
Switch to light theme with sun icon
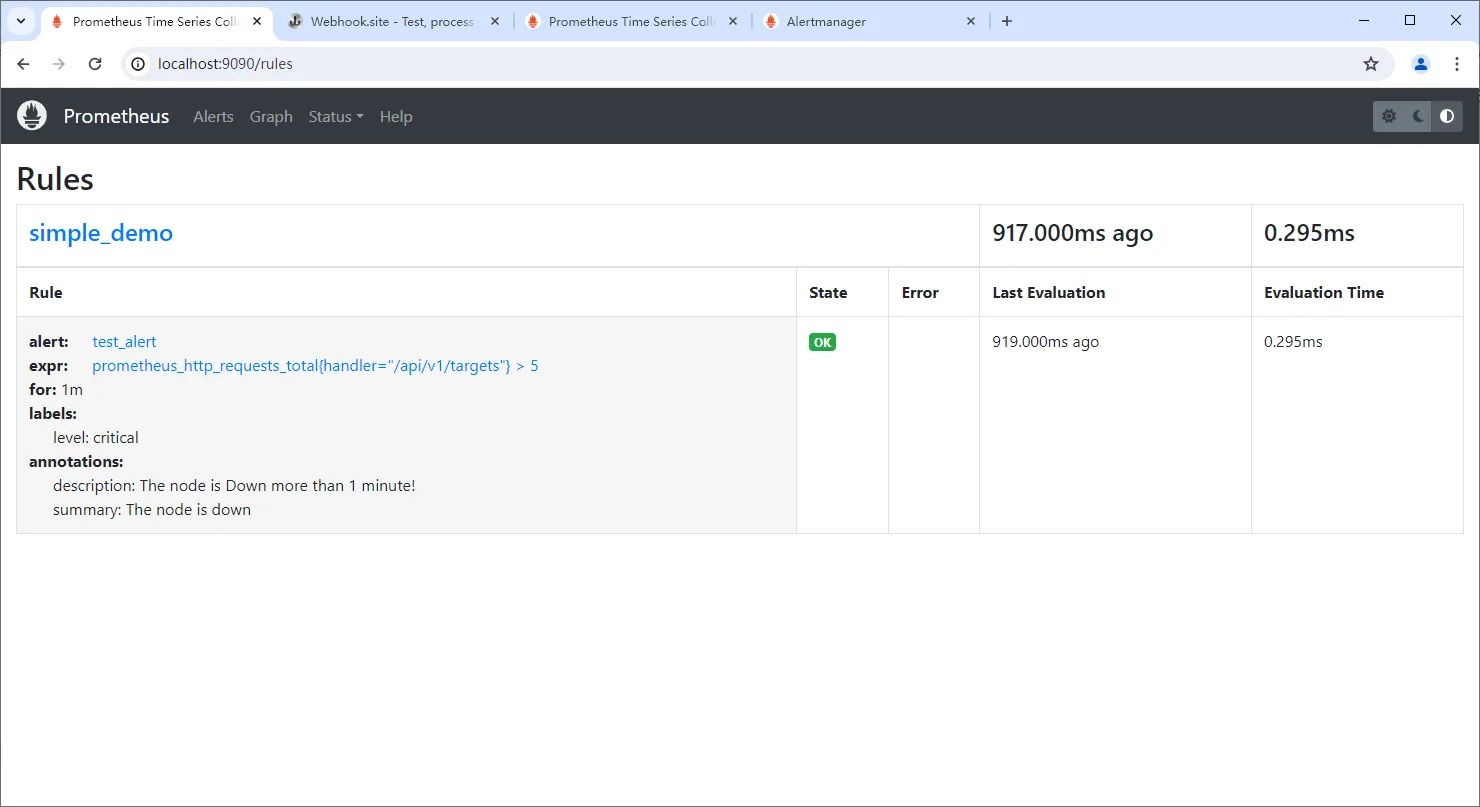pos(1389,116)
